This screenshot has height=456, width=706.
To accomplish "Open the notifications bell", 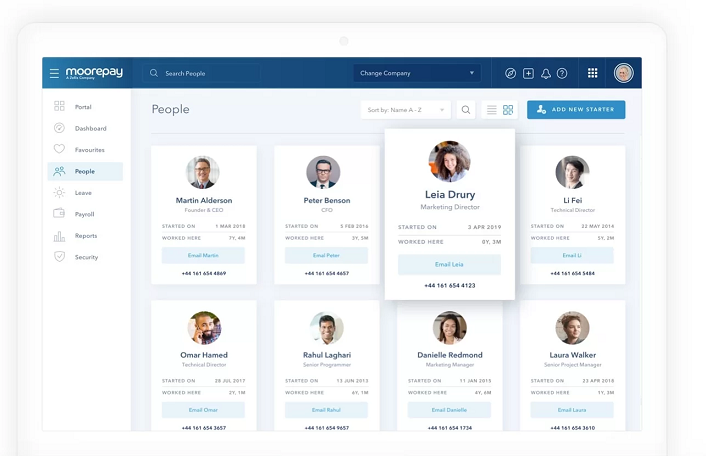I will point(546,73).
